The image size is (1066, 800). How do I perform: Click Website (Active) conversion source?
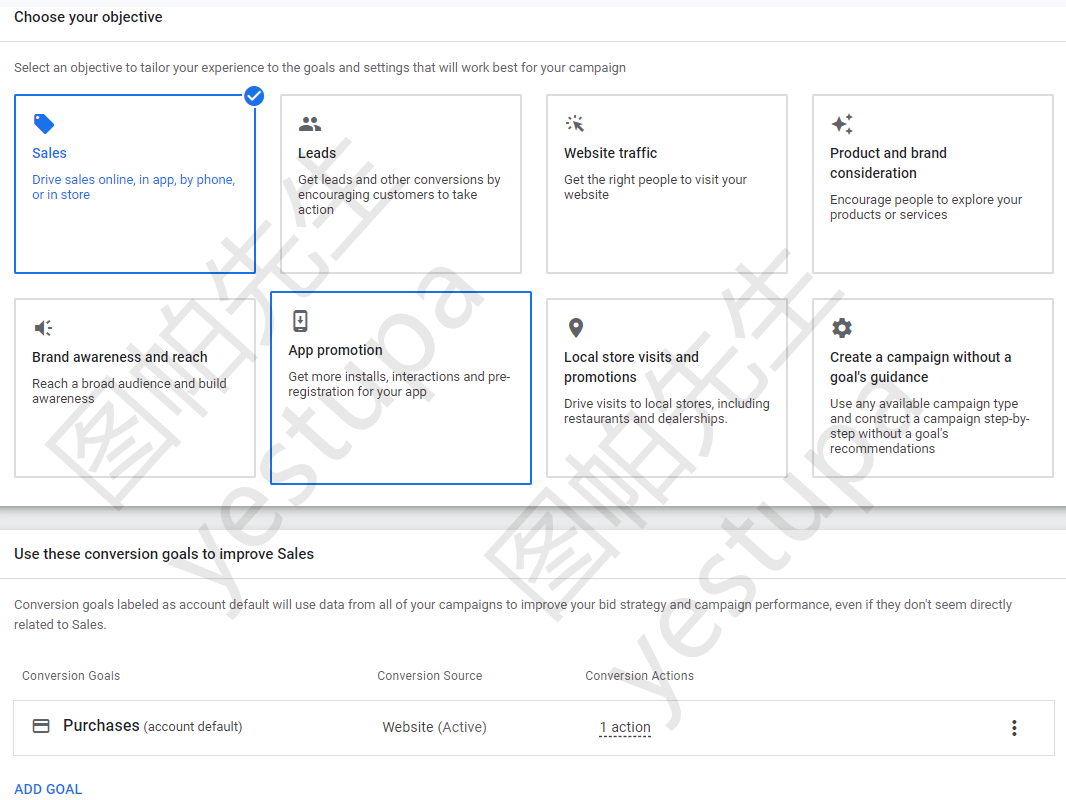(x=434, y=727)
